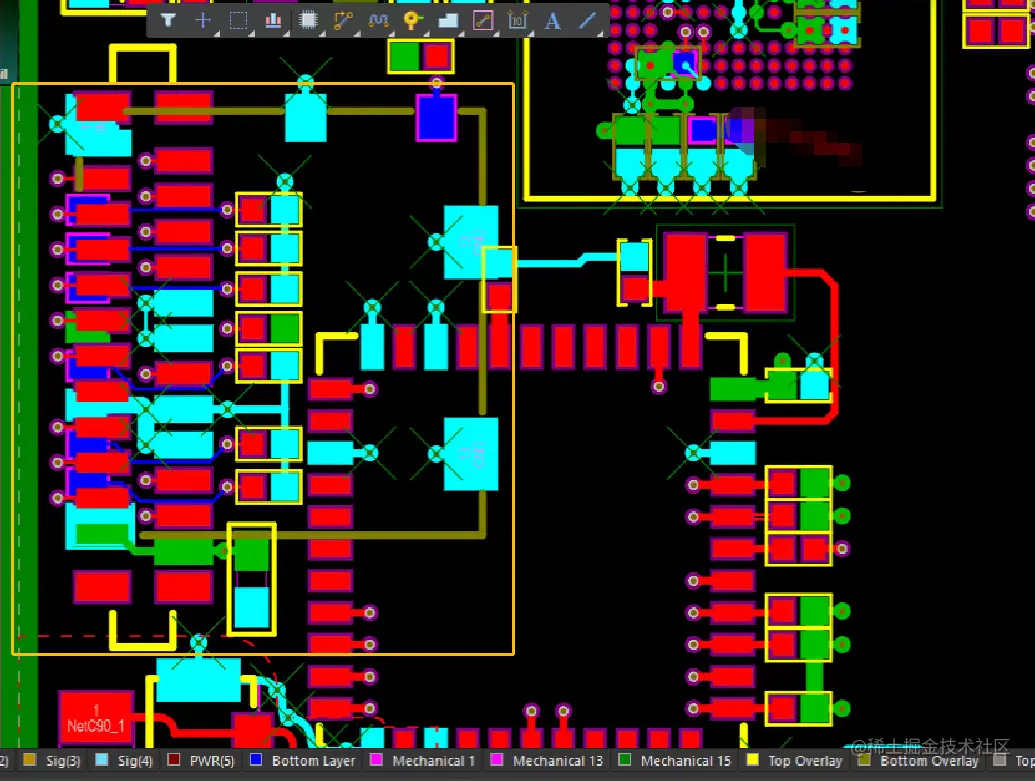Choose the place via tool
The image size is (1035, 781).
tap(413, 20)
